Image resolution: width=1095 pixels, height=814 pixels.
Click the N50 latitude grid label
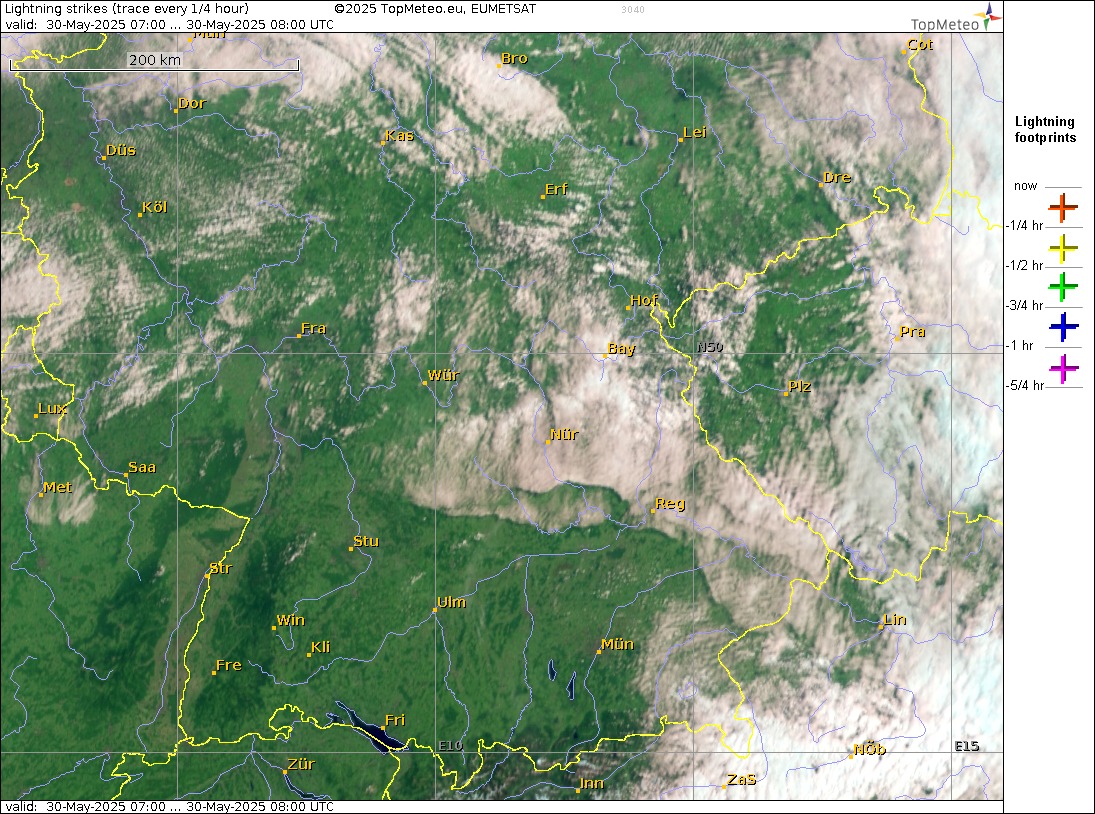[710, 347]
